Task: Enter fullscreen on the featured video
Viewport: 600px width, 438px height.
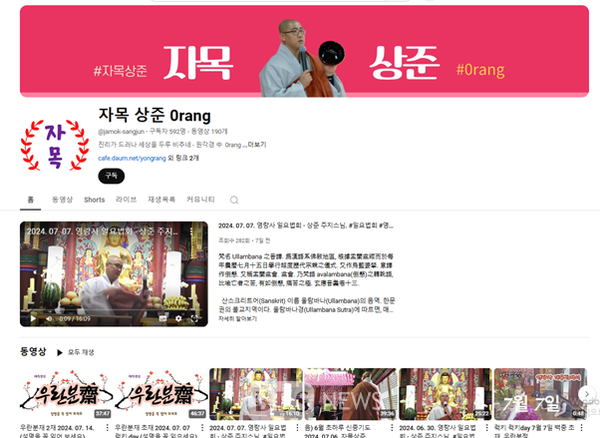Action: click(x=194, y=318)
